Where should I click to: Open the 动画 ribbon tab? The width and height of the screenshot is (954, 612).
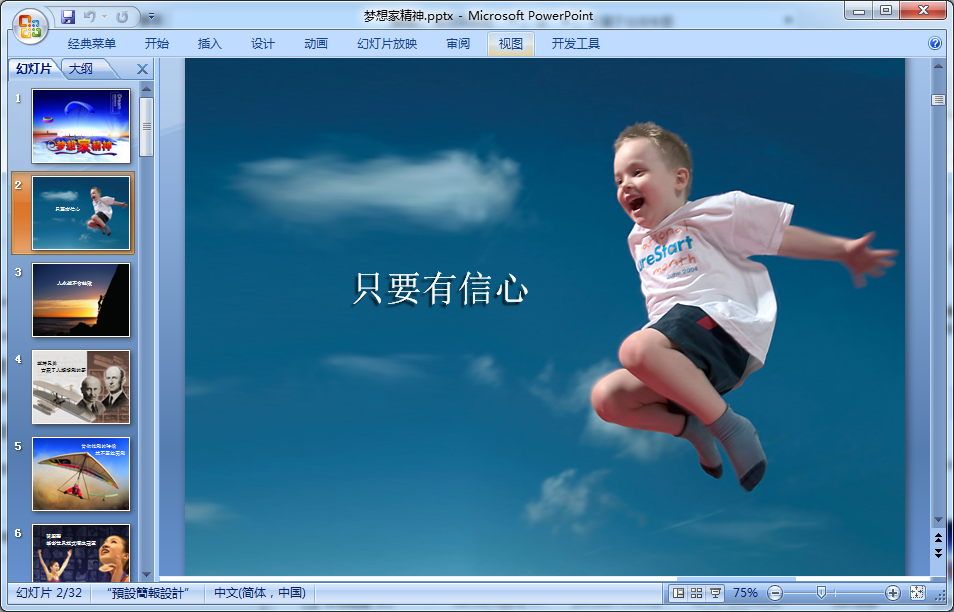316,44
